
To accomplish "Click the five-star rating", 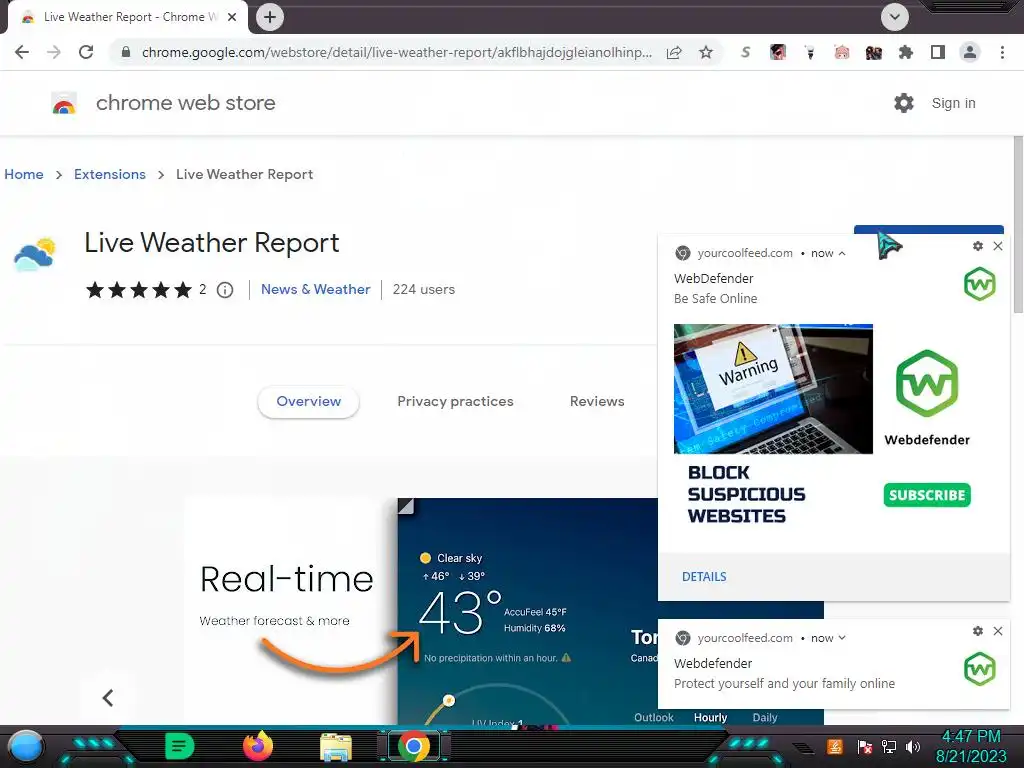I will (x=138, y=290).
